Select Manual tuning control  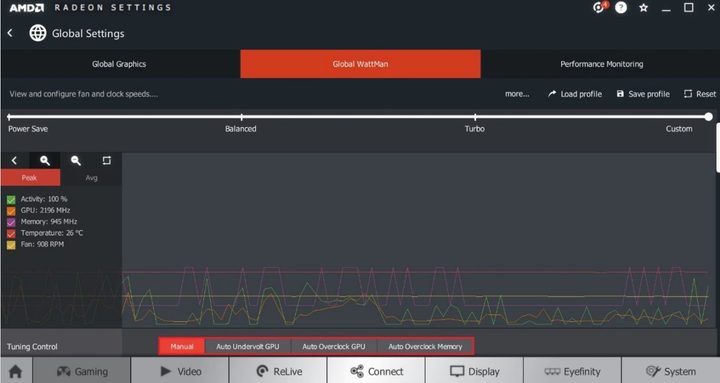[x=182, y=346]
